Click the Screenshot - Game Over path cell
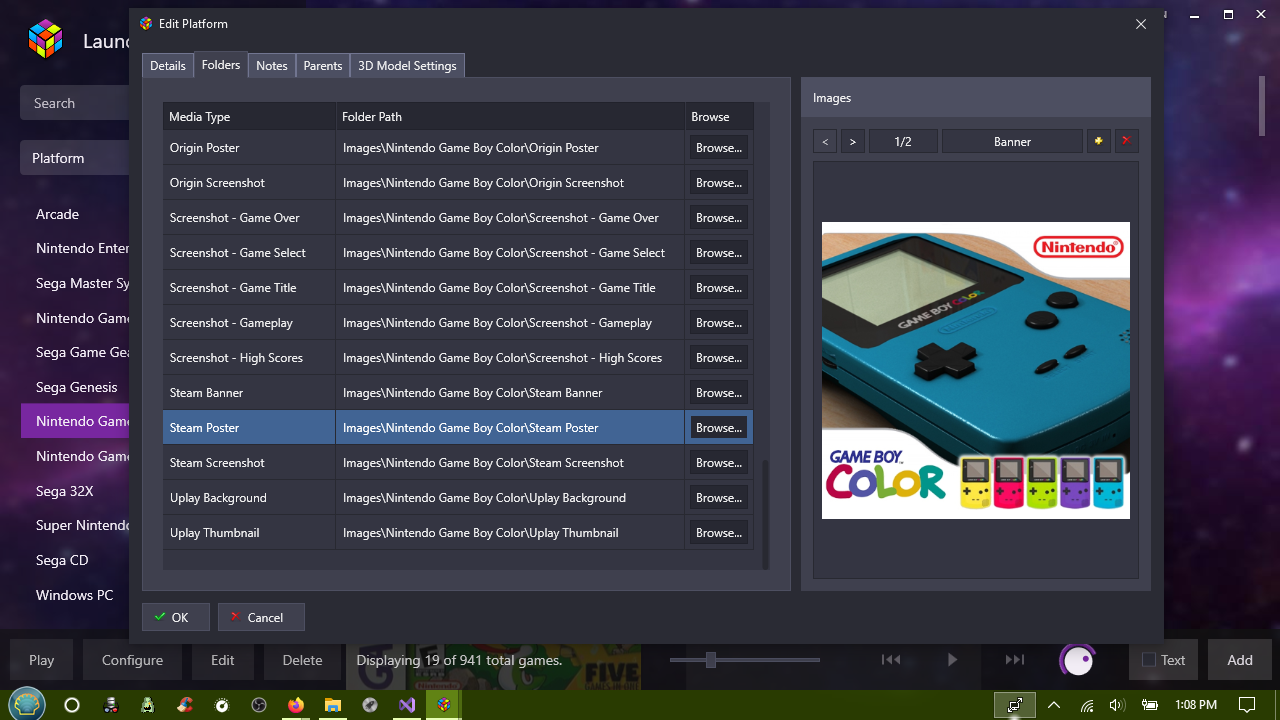The height and width of the screenshot is (720, 1280). point(510,218)
